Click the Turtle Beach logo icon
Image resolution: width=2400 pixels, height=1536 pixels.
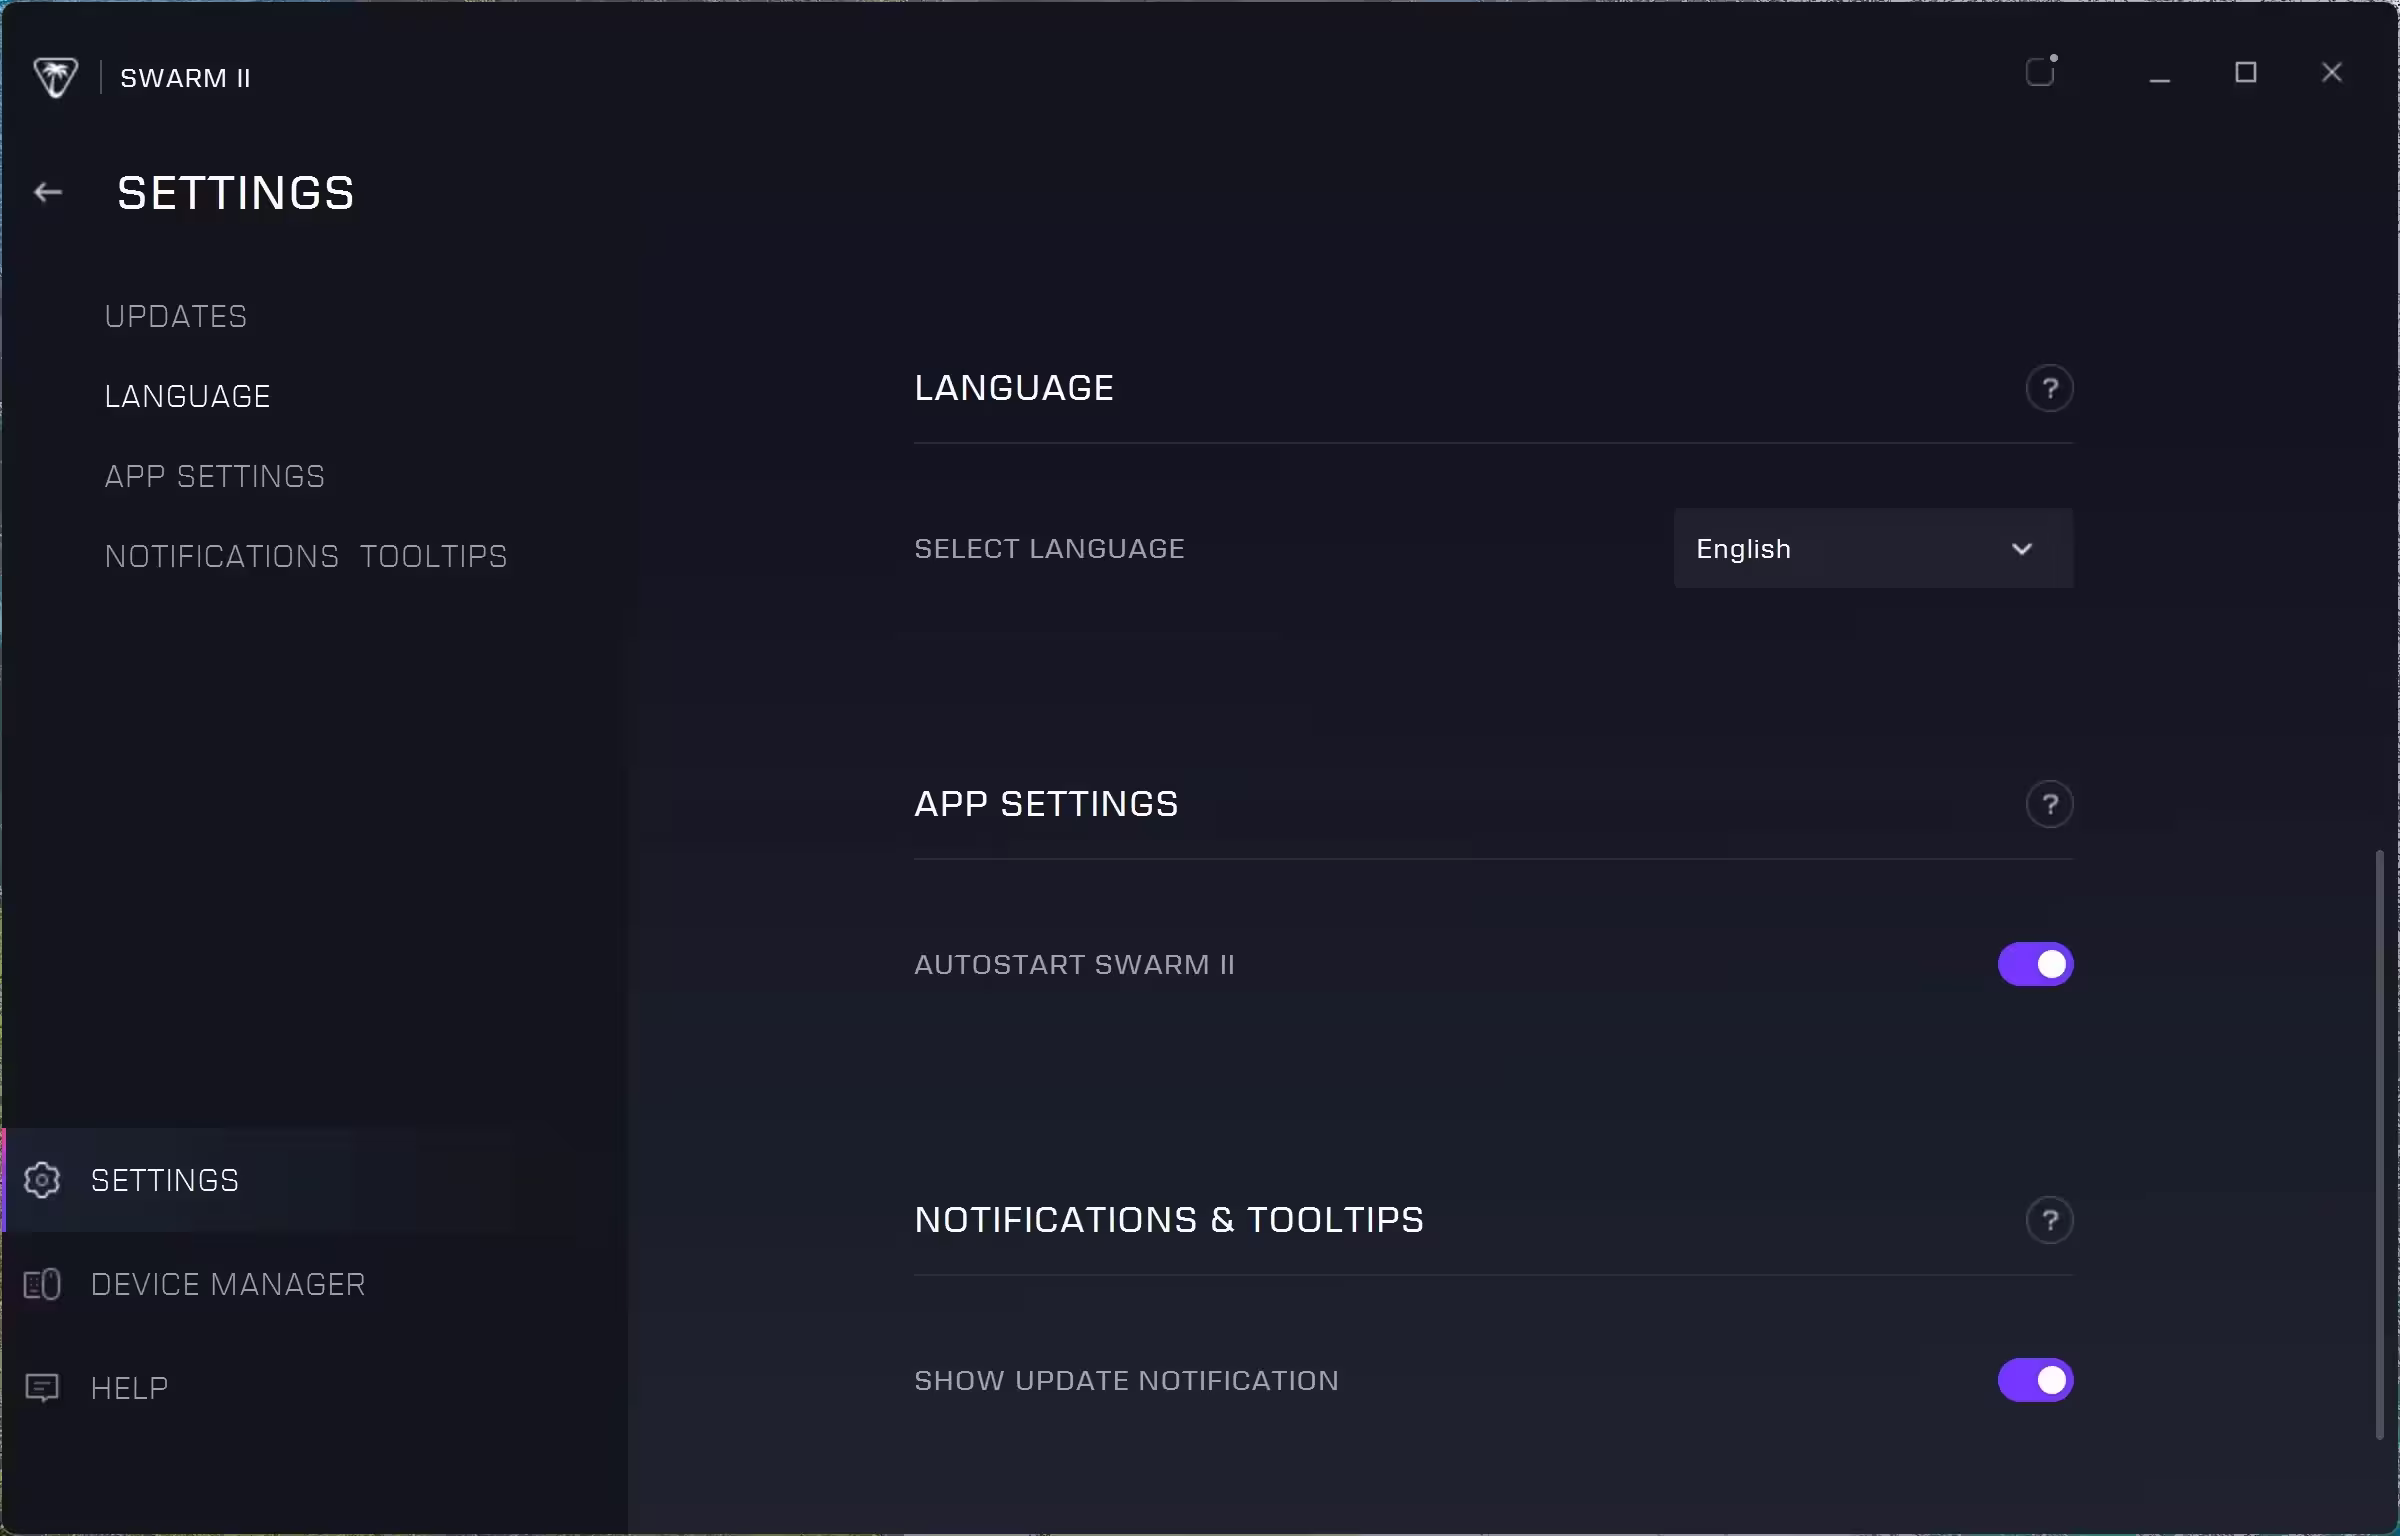point(55,77)
